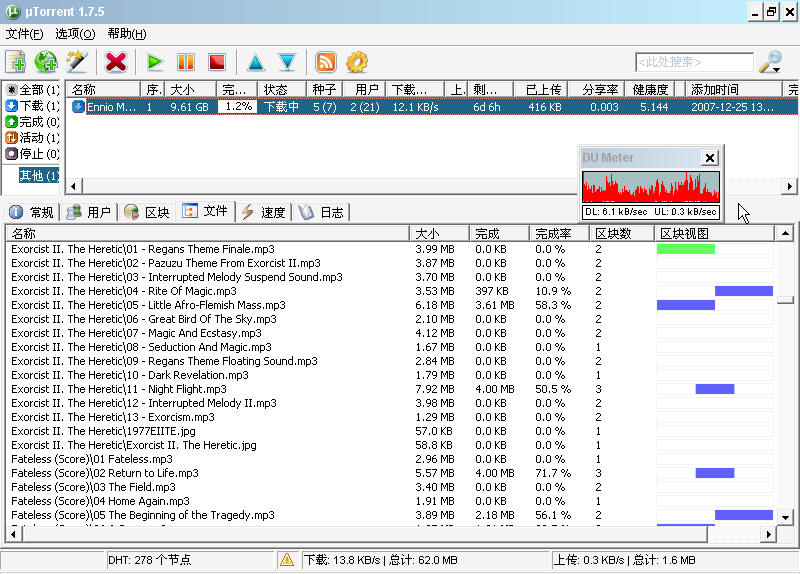This screenshot has height=574, width=800.
Task: Click the µTorrent logo in title bar
Action: pos(12,12)
